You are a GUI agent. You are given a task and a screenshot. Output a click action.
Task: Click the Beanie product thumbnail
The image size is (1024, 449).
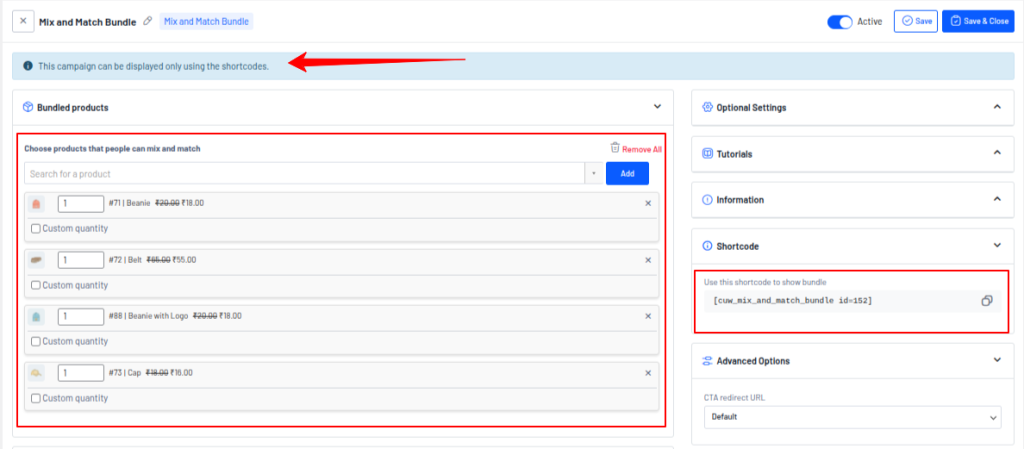tap(37, 204)
